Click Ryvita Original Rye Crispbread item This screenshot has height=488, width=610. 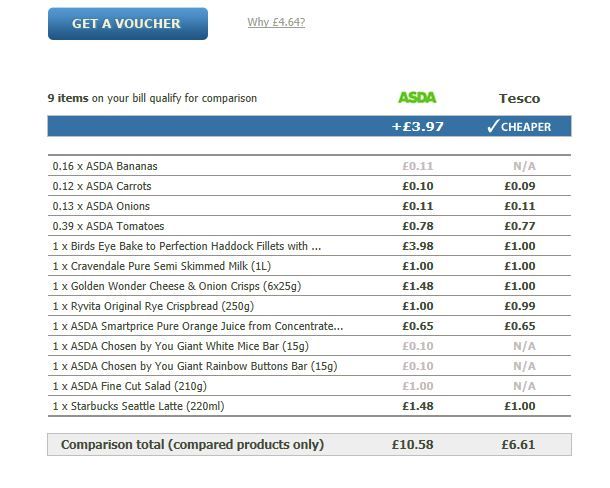click(159, 306)
